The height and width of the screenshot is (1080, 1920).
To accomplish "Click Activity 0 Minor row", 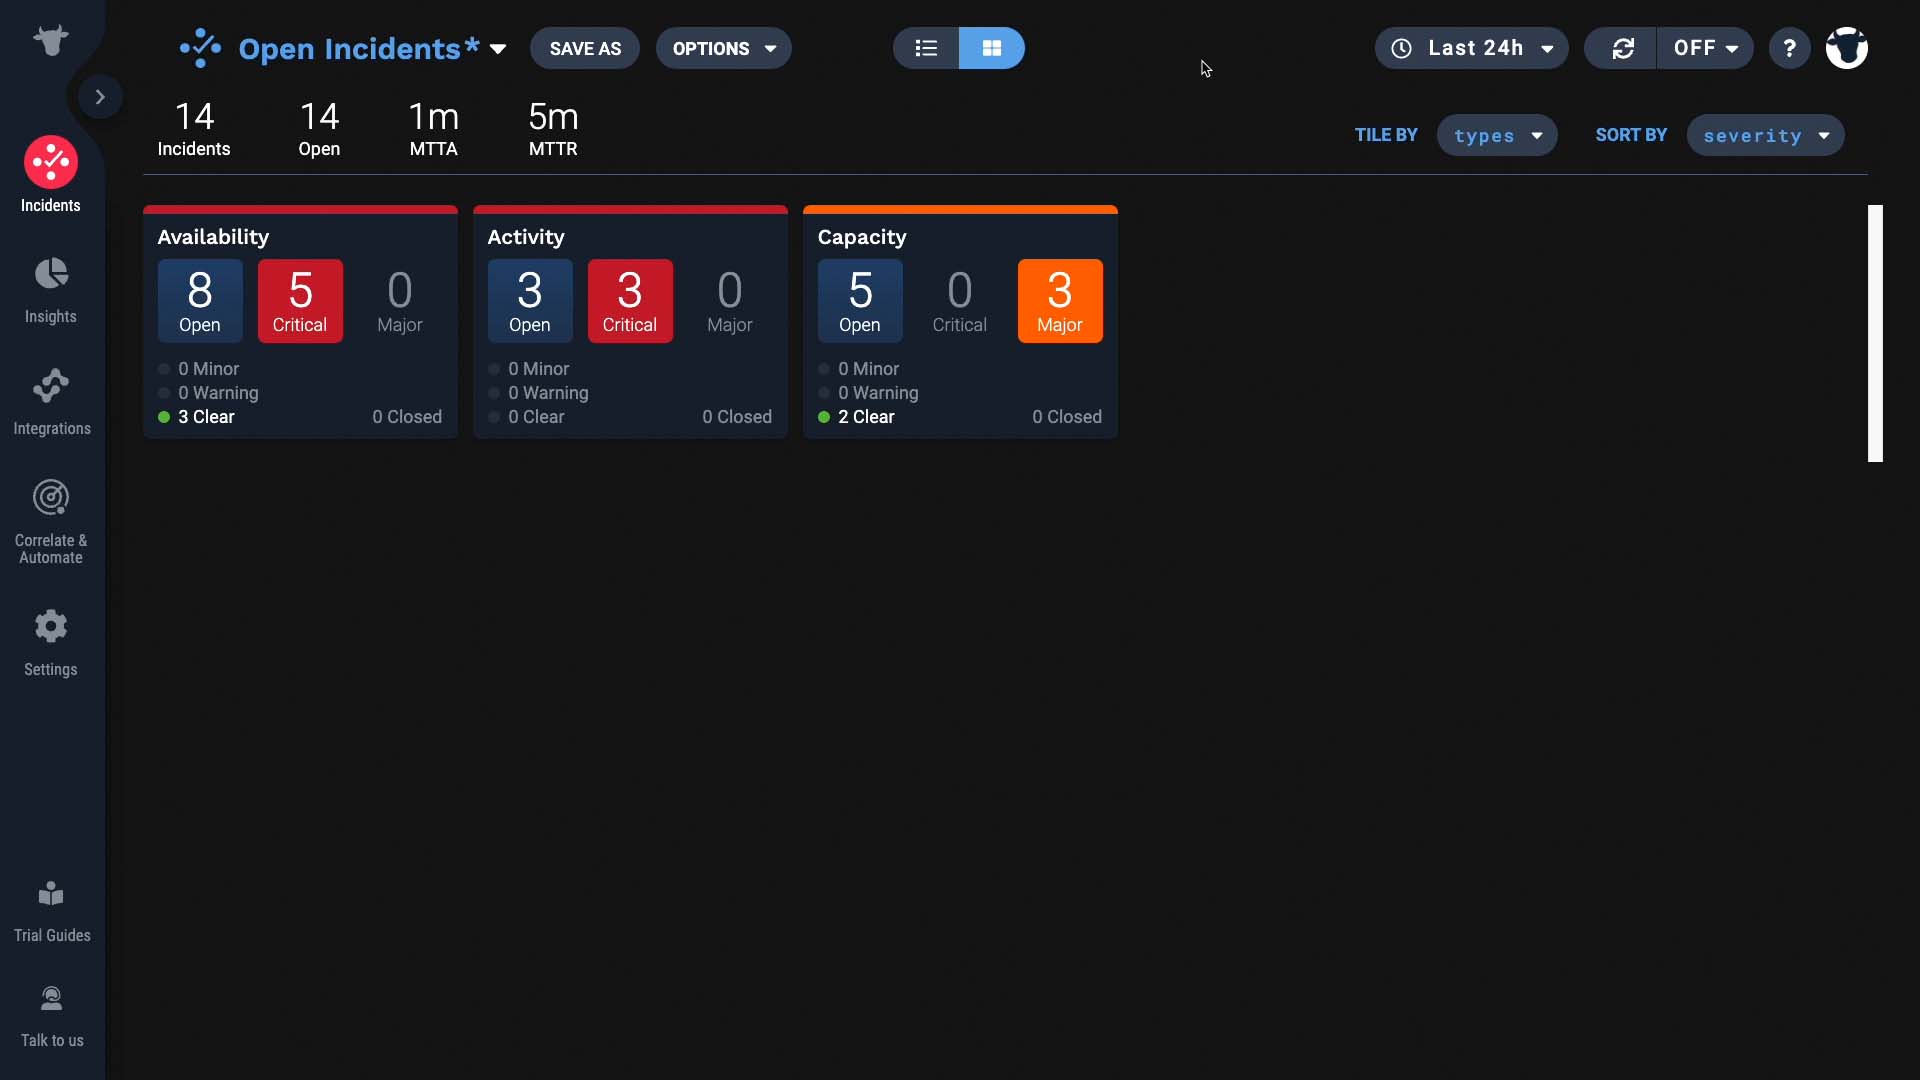I will (529, 369).
